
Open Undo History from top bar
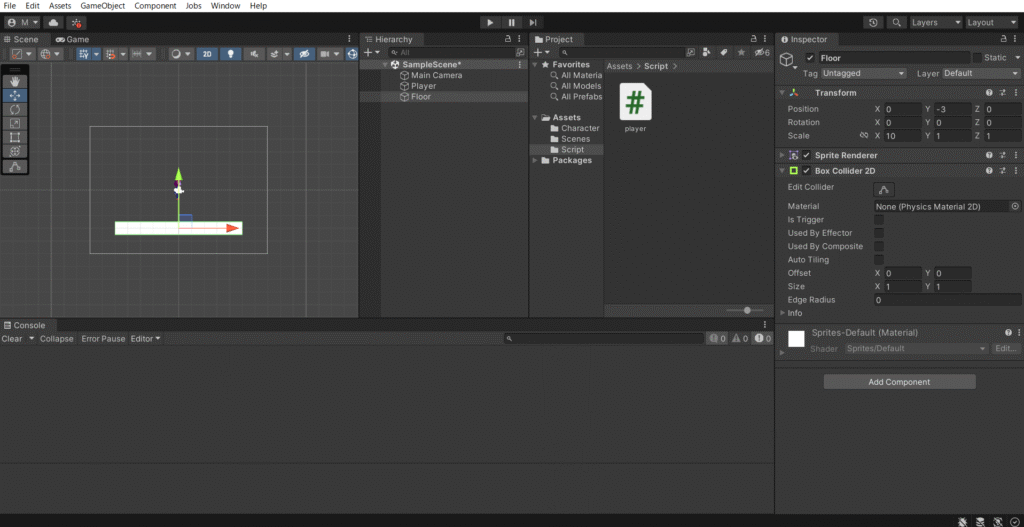click(873, 22)
